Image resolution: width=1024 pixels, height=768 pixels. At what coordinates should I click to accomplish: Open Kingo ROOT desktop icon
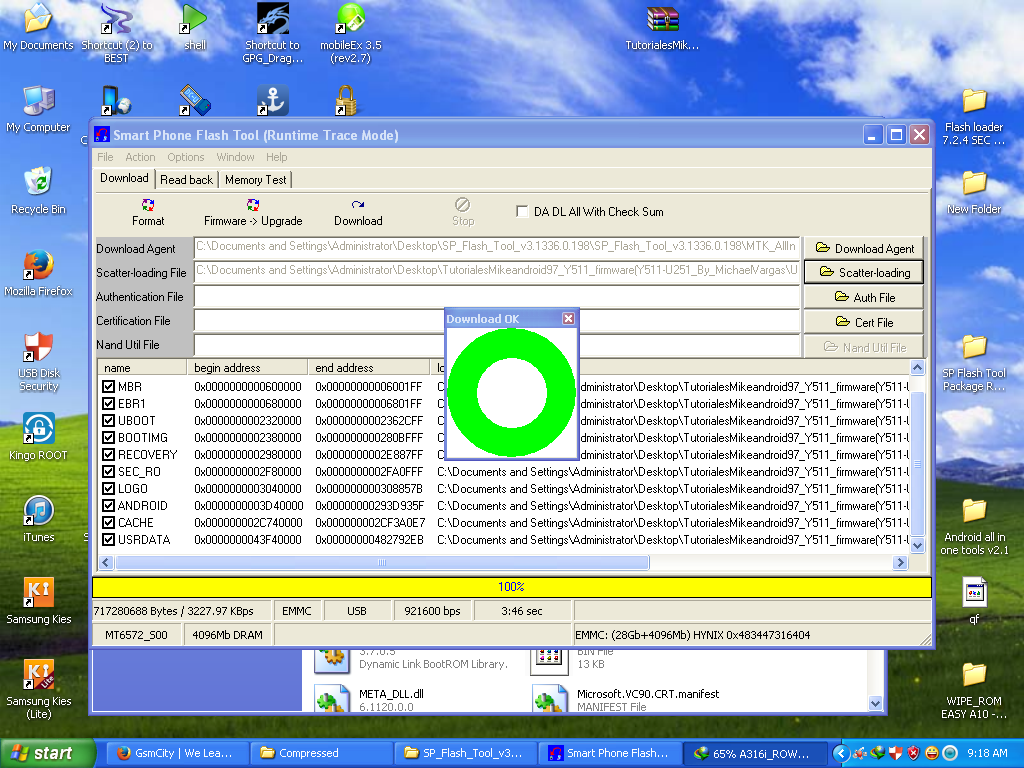38,430
